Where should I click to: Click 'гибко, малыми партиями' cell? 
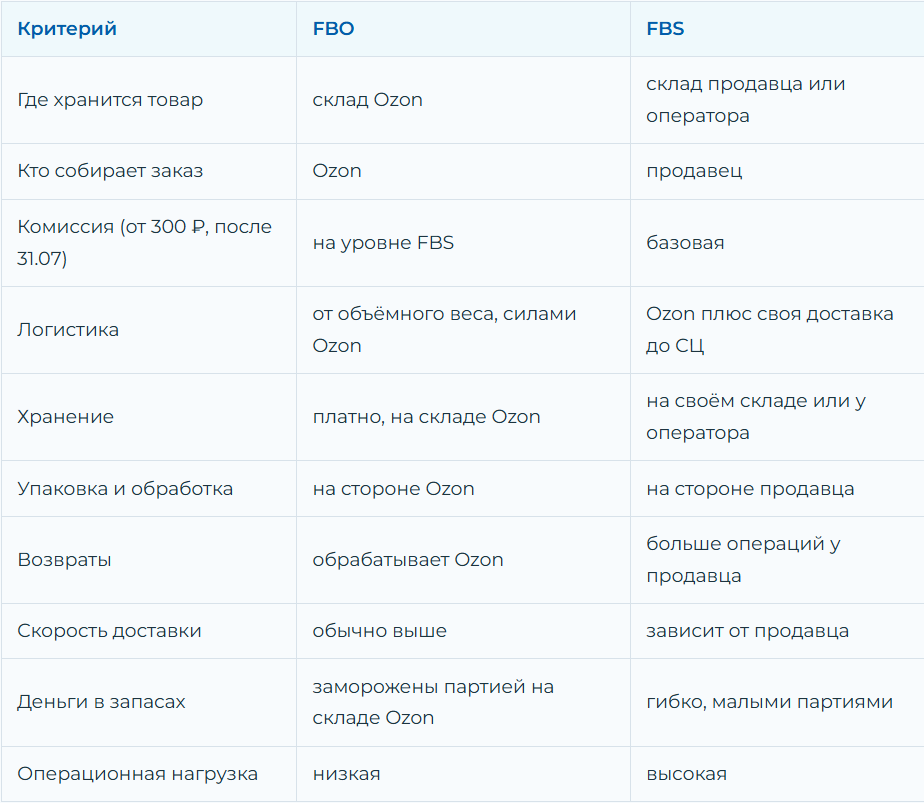pos(770,702)
